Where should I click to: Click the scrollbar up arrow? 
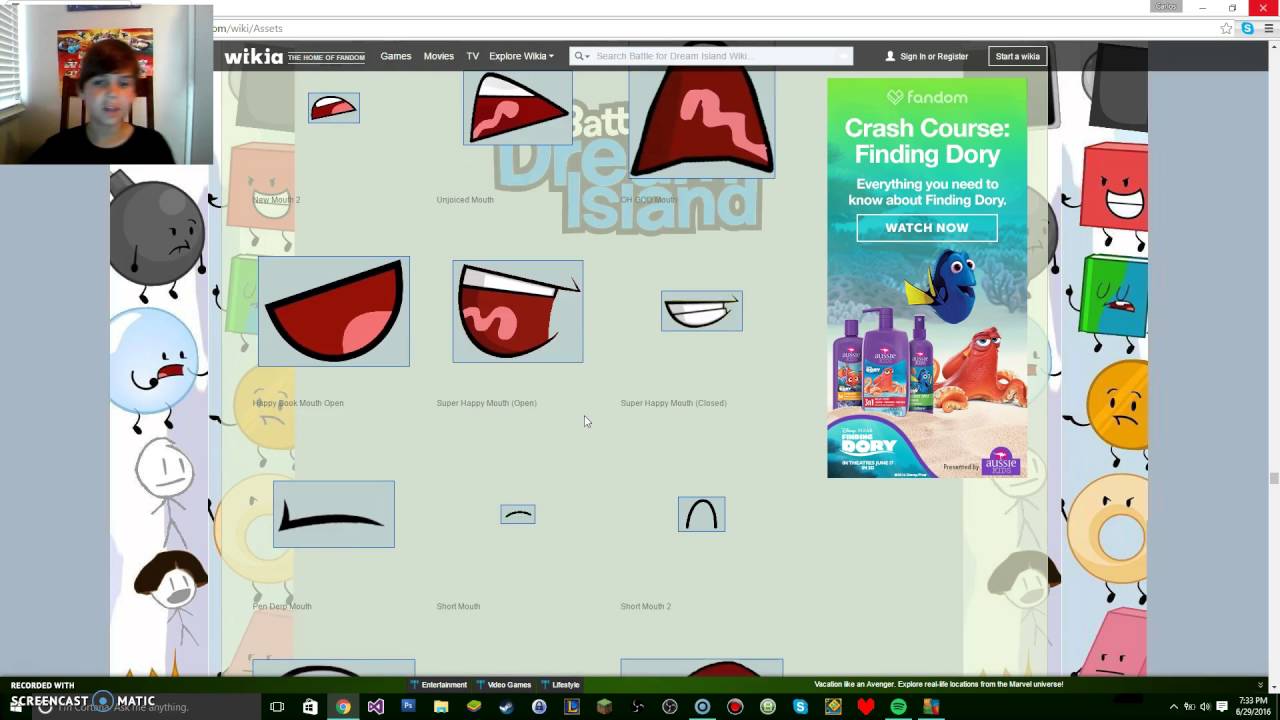pyautogui.click(x=1273, y=48)
